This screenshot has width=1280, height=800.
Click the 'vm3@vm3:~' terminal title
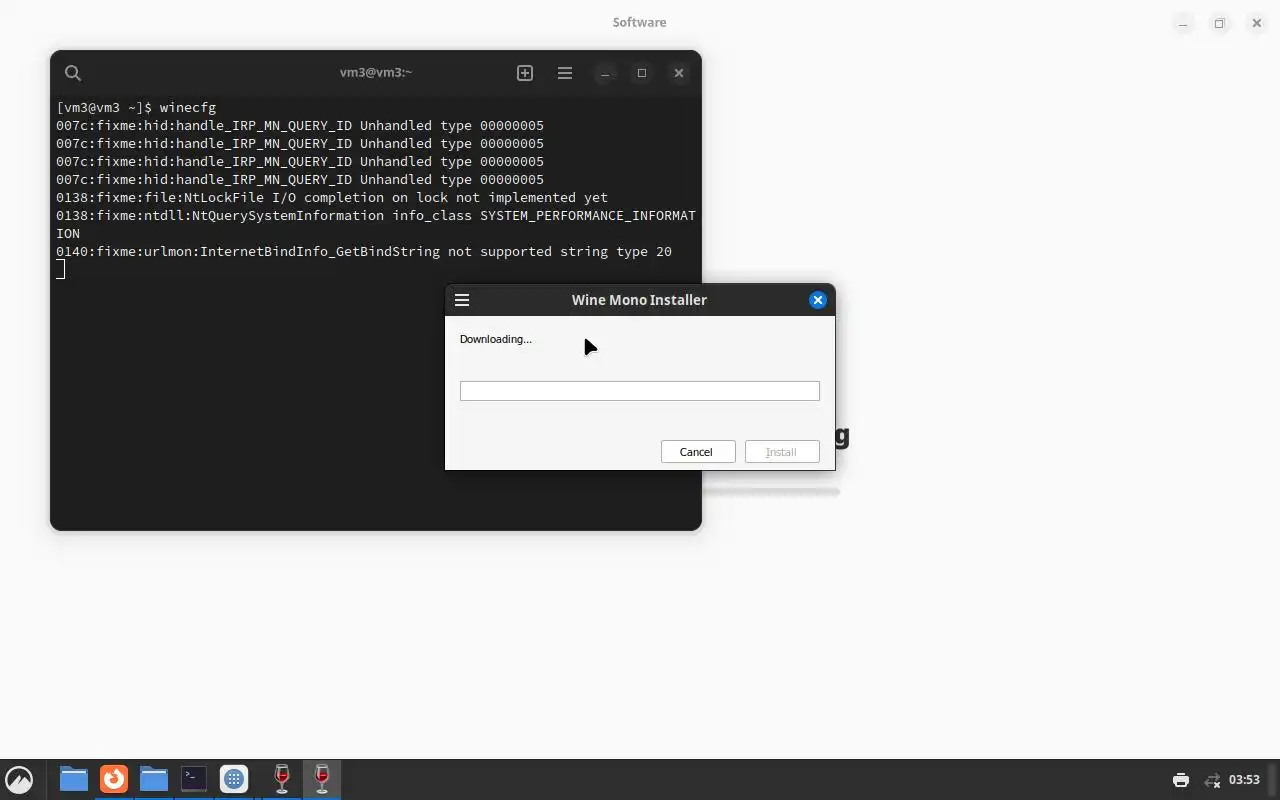[x=376, y=73]
